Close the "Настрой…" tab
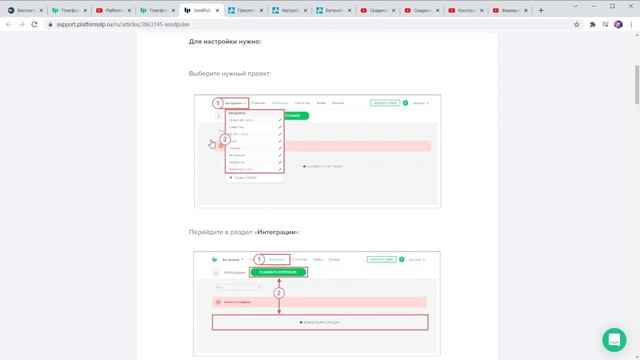The width and height of the screenshot is (640, 360). [x=305, y=10]
